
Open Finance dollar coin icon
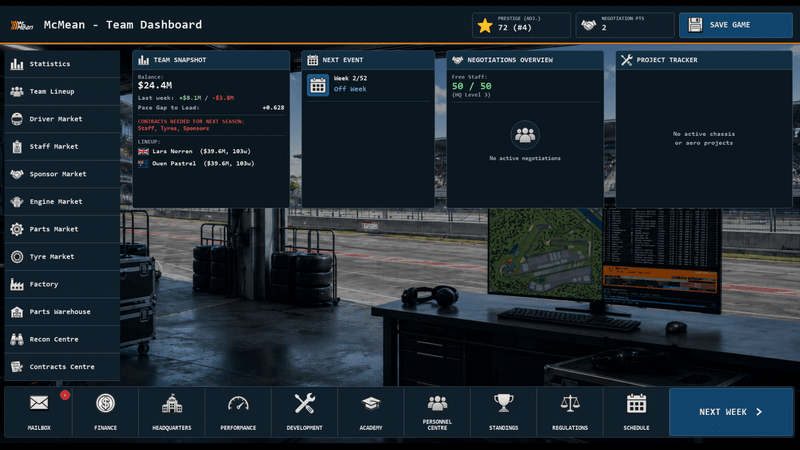[105, 404]
